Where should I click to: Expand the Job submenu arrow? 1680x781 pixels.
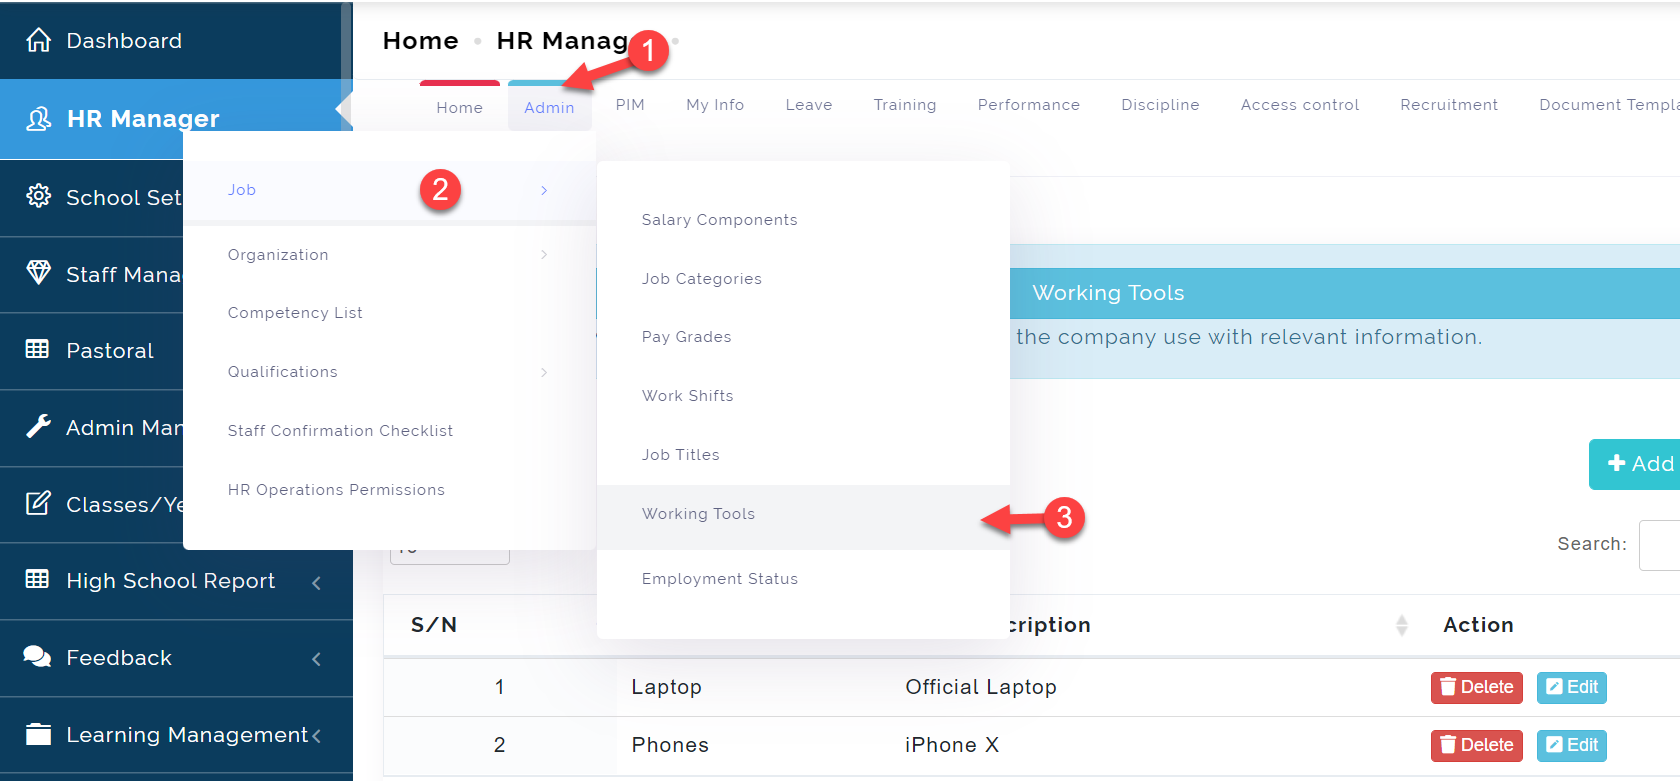click(x=544, y=190)
